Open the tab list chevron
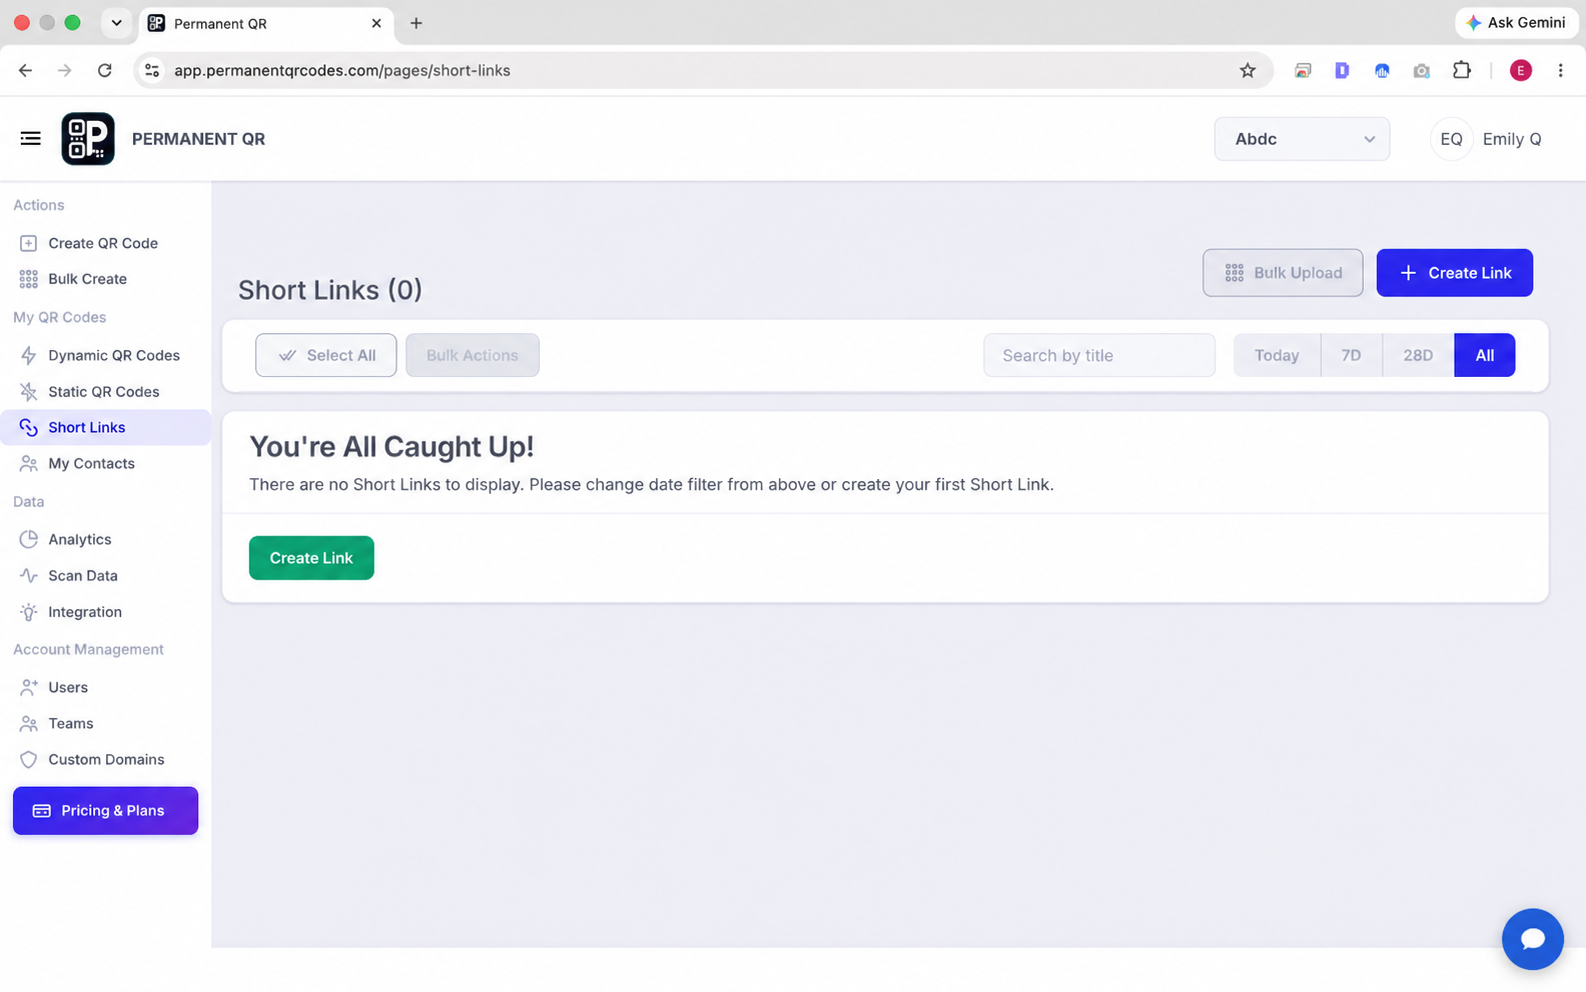Viewport: 1586px width, 992px height. pyautogui.click(x=116, y=23)
